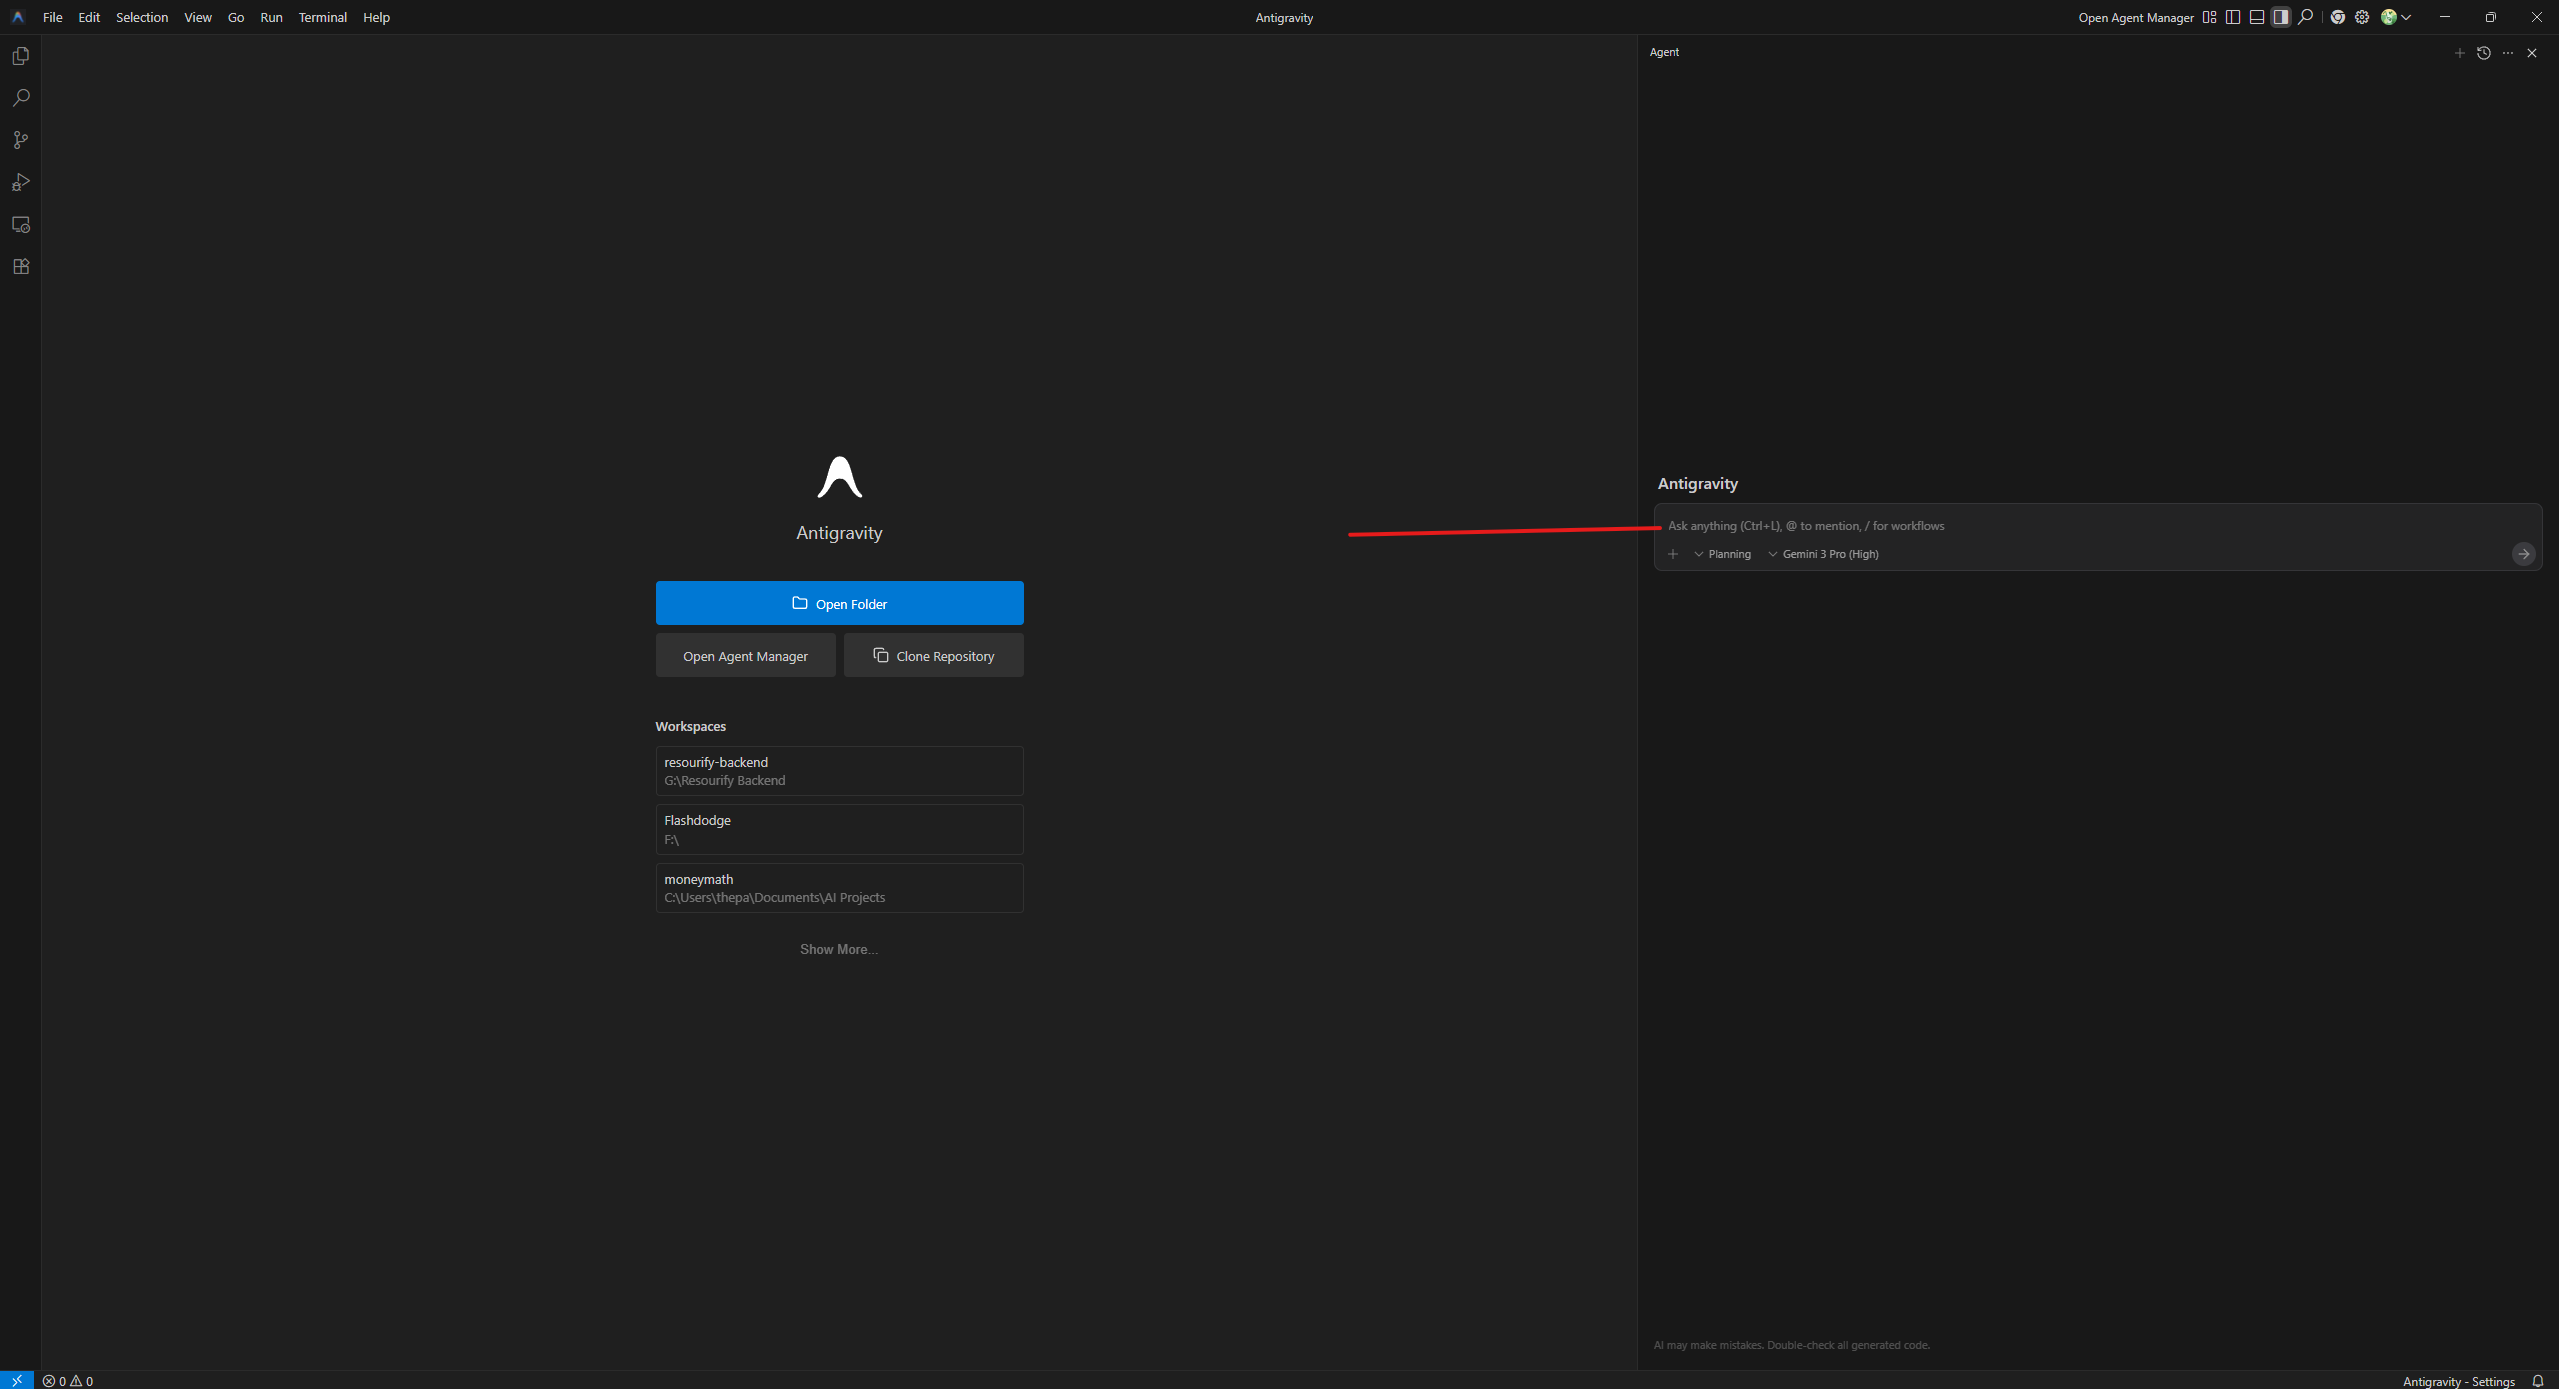Open past conversations history icon in Agent panel
2559x1389 pixels.
2483,53
